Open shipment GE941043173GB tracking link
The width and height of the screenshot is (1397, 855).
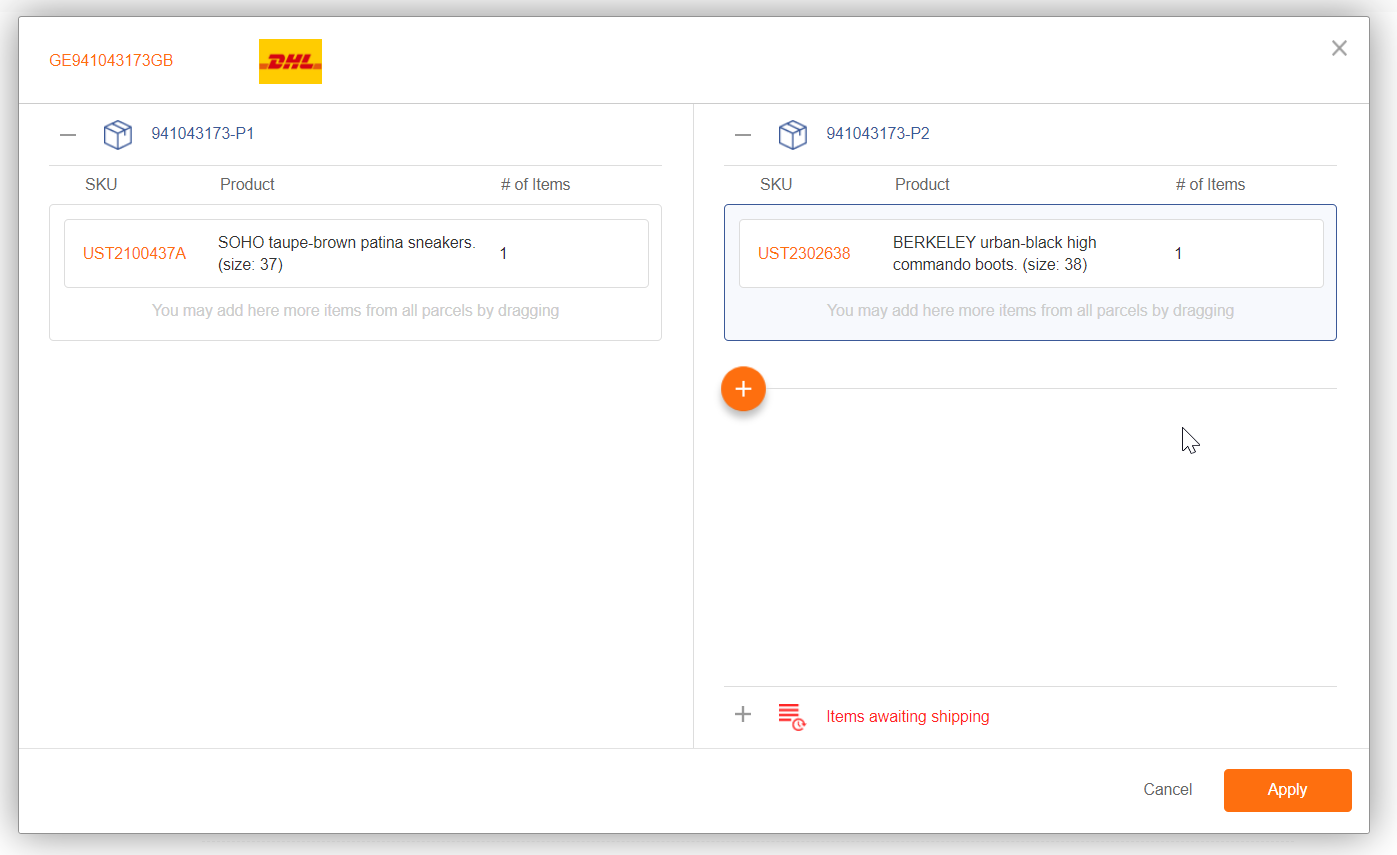pos(111,61)
